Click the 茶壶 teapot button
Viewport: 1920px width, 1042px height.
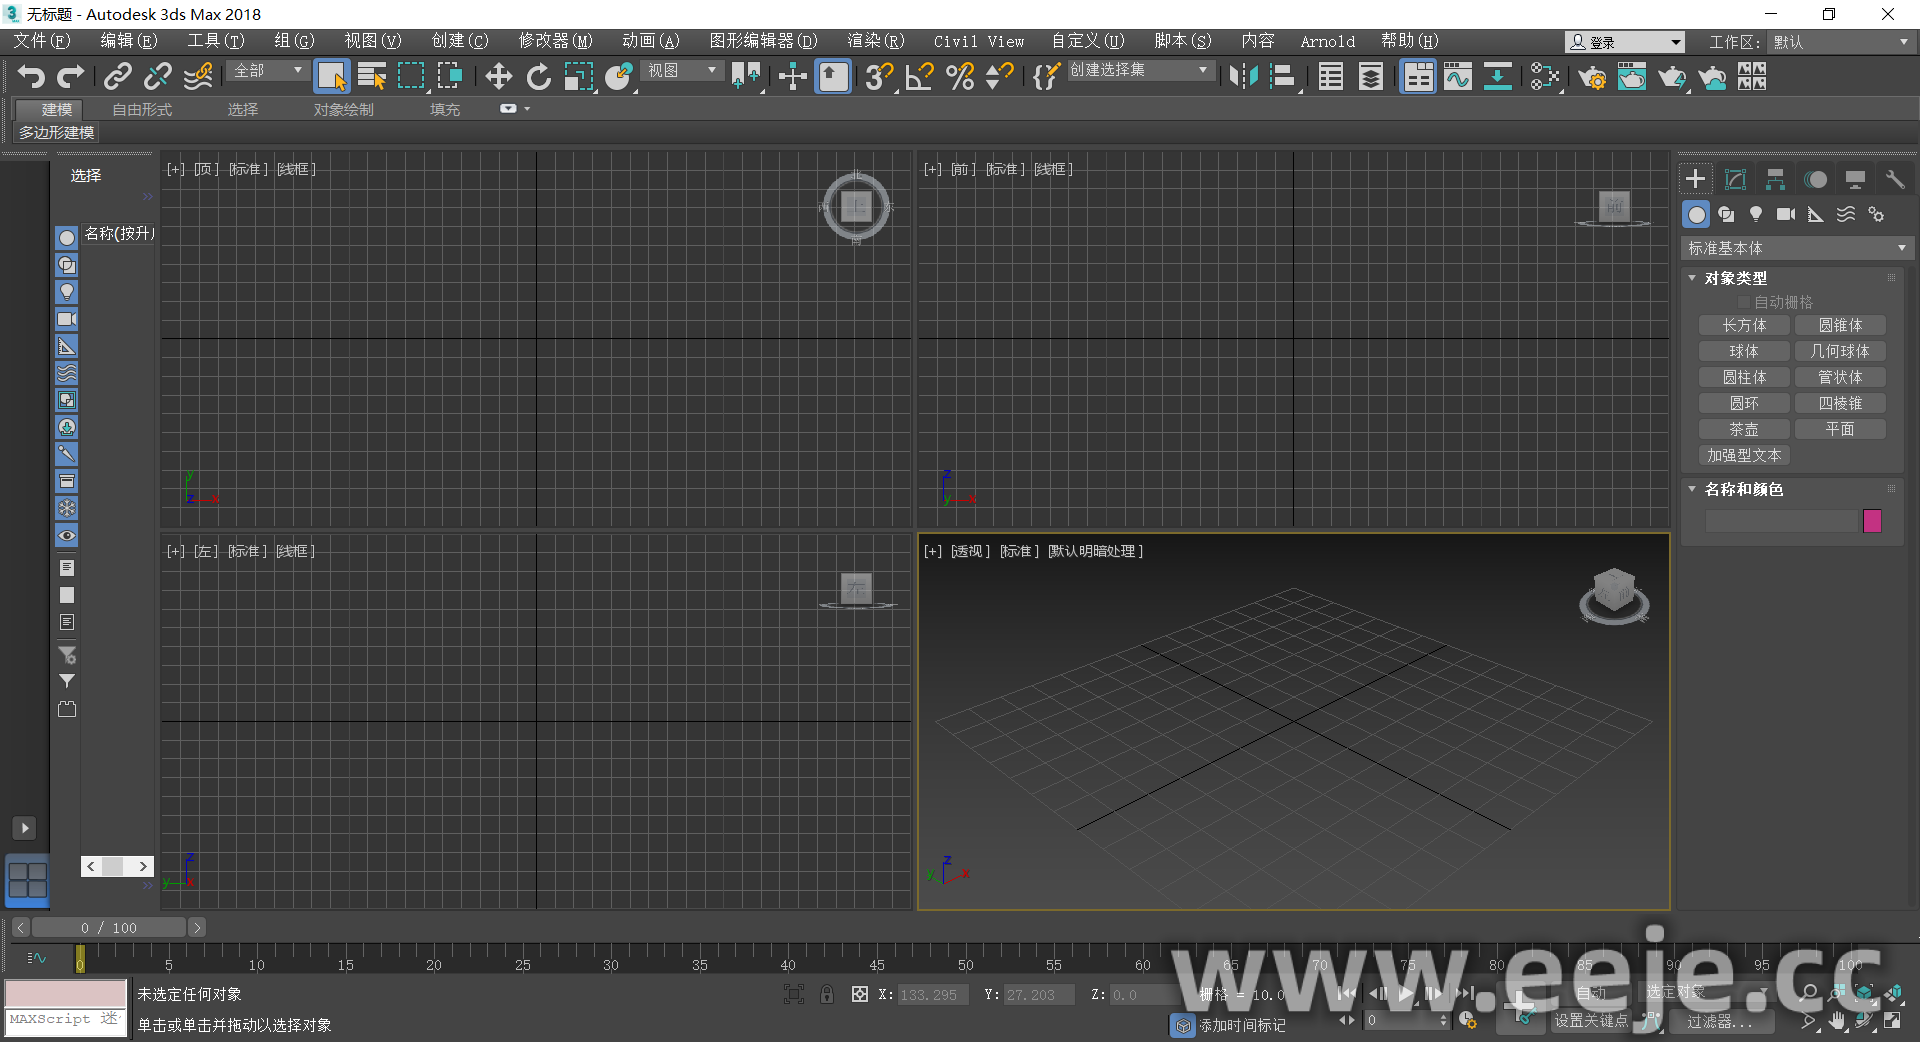pos(1744,429)
